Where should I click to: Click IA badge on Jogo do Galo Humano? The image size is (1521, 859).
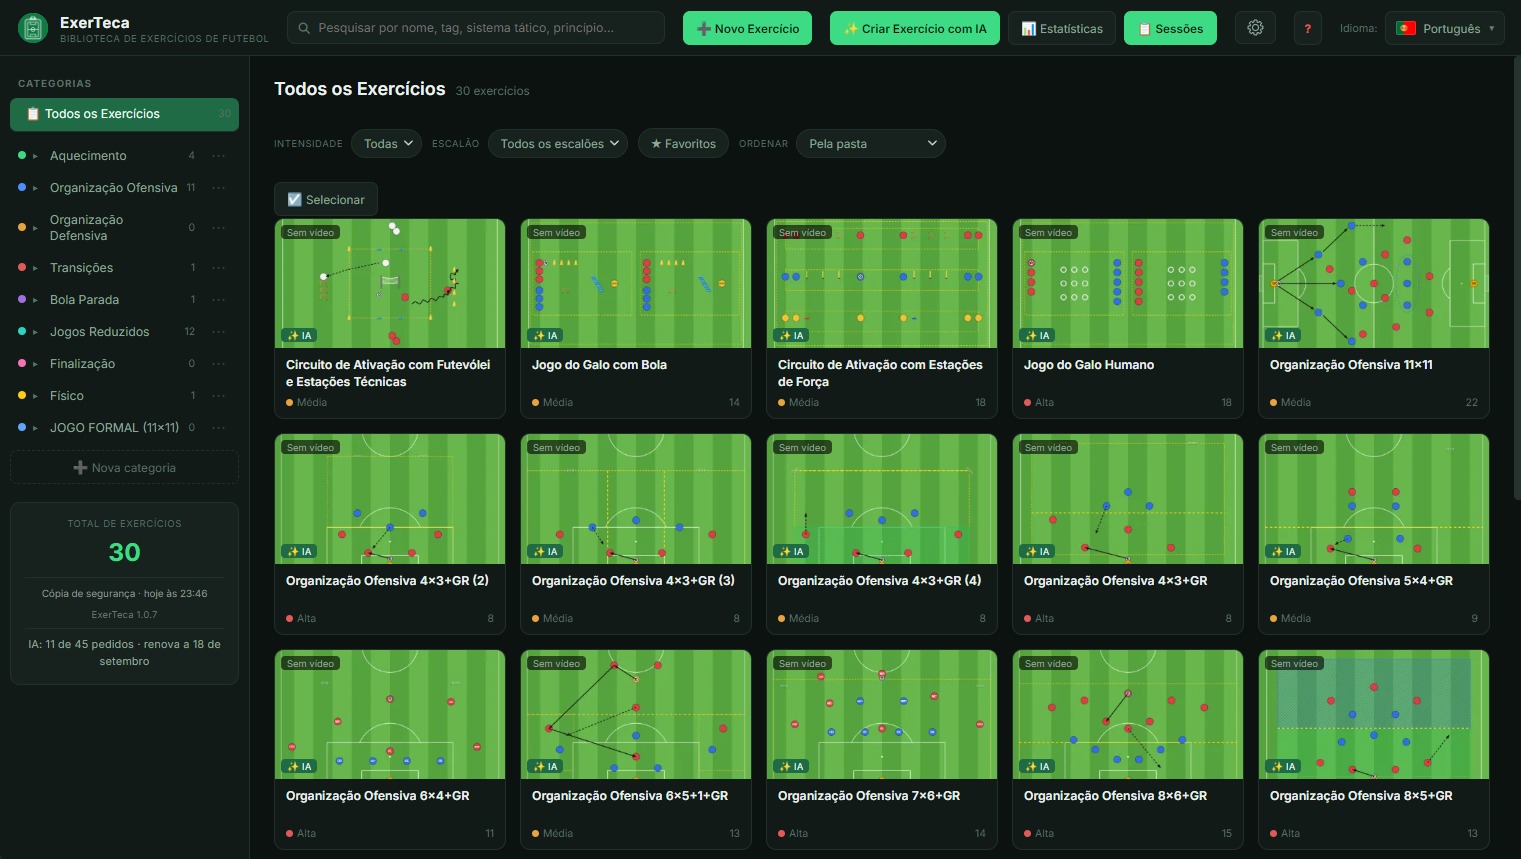click(1037, 336)
